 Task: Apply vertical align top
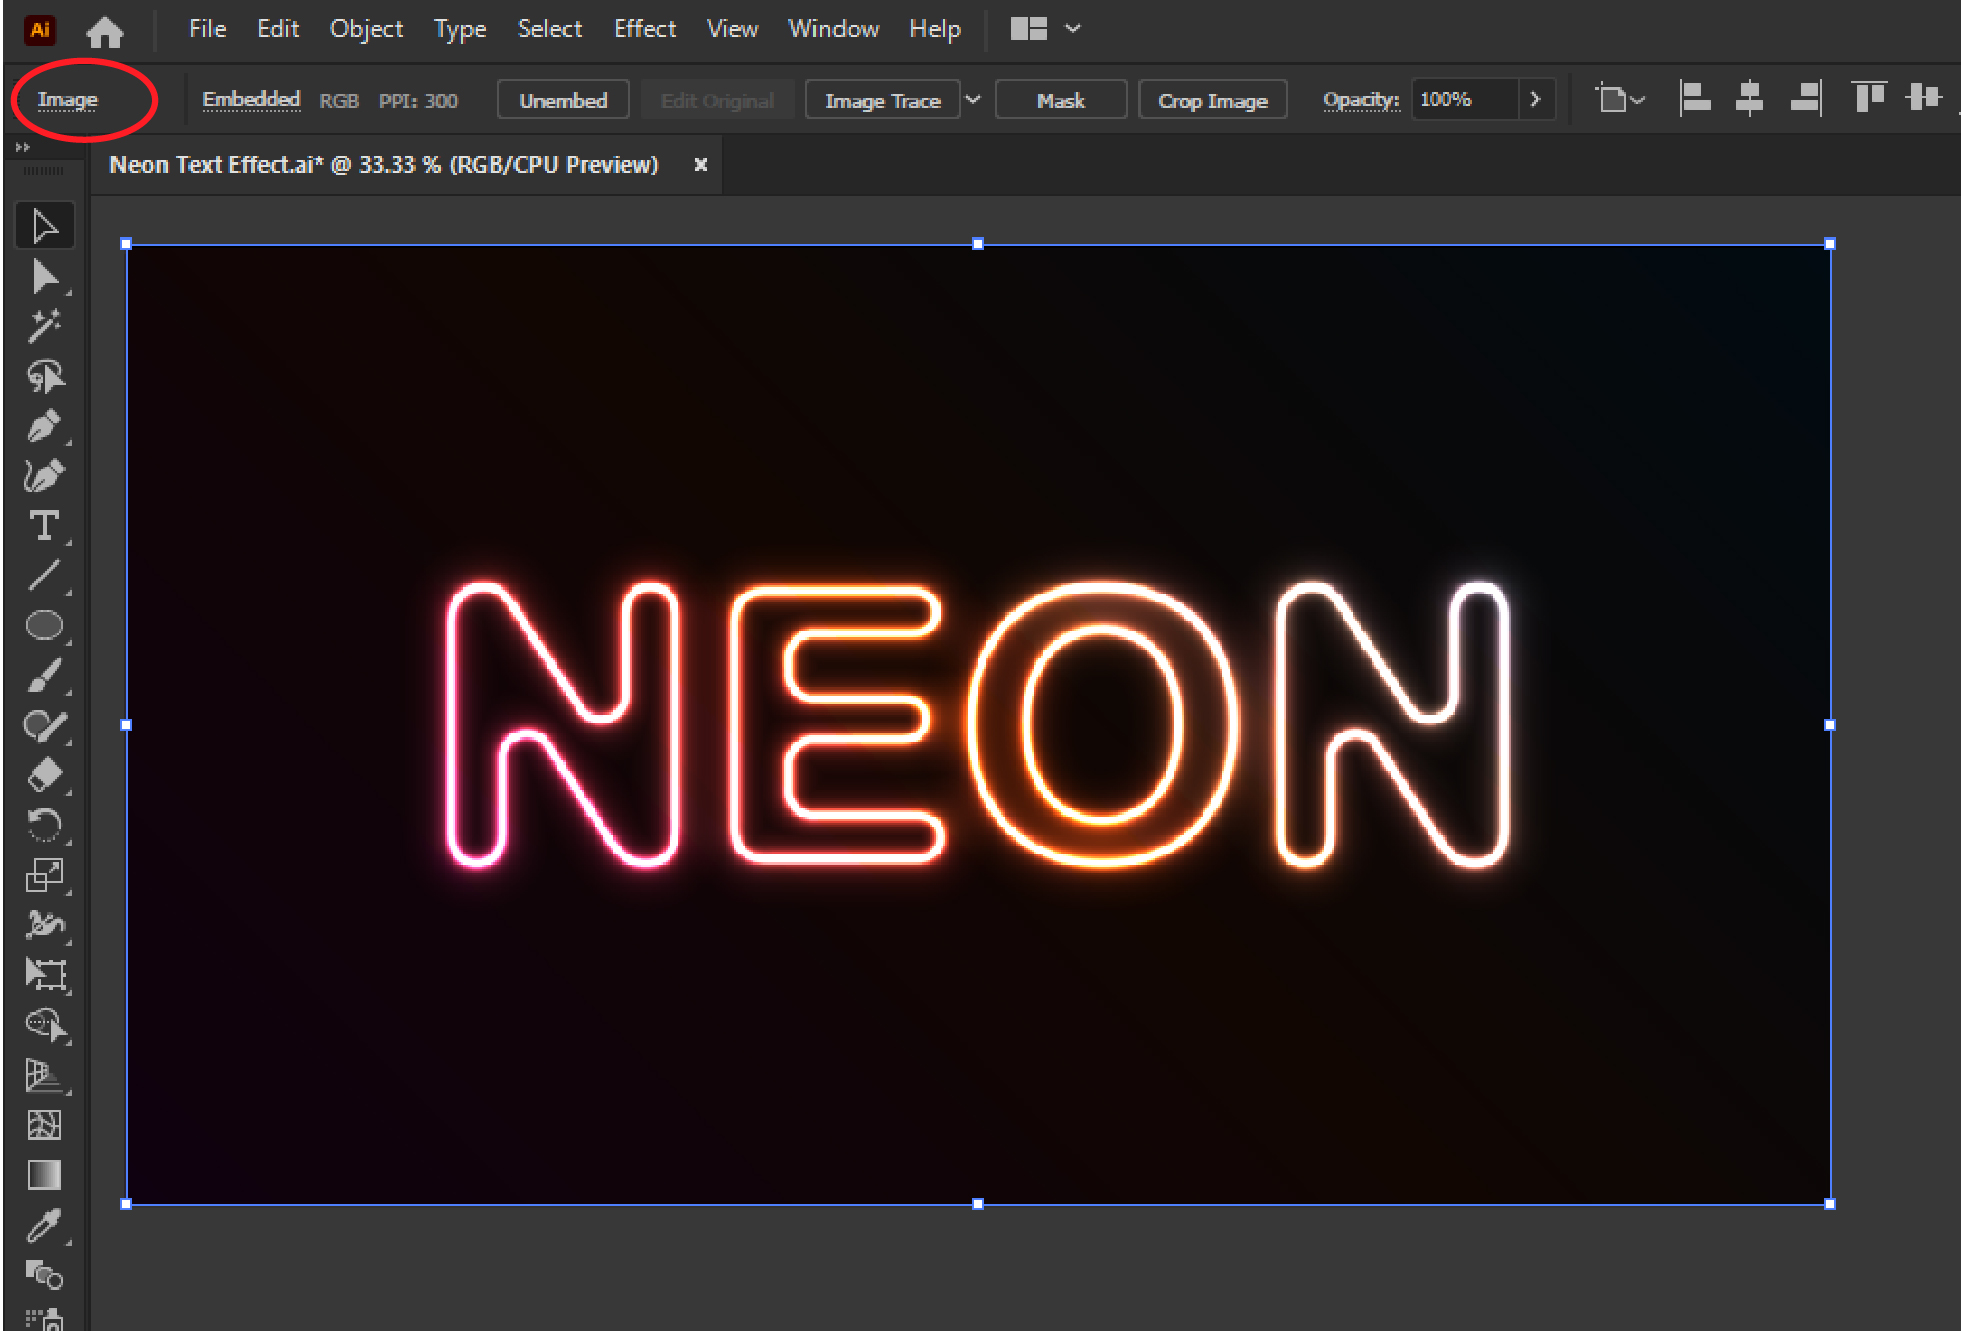pos(1868,97)
